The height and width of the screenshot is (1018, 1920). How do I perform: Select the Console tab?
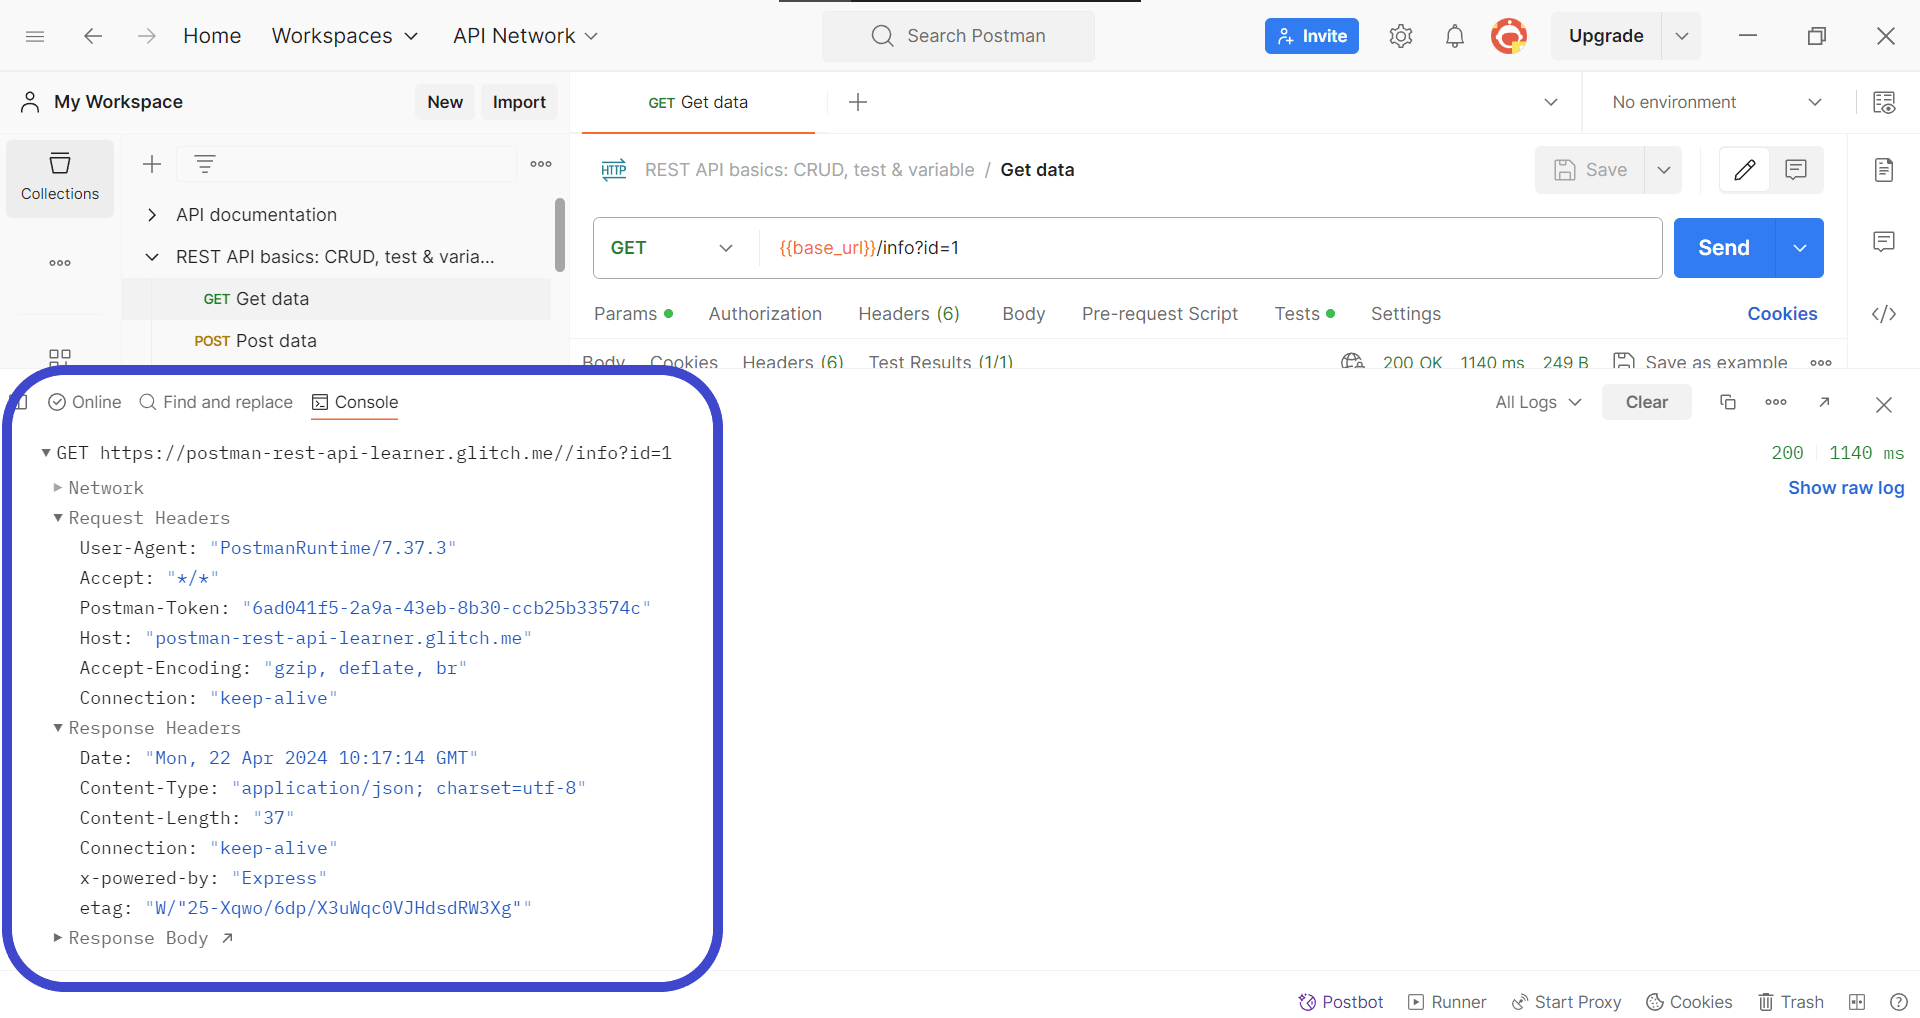355,402
